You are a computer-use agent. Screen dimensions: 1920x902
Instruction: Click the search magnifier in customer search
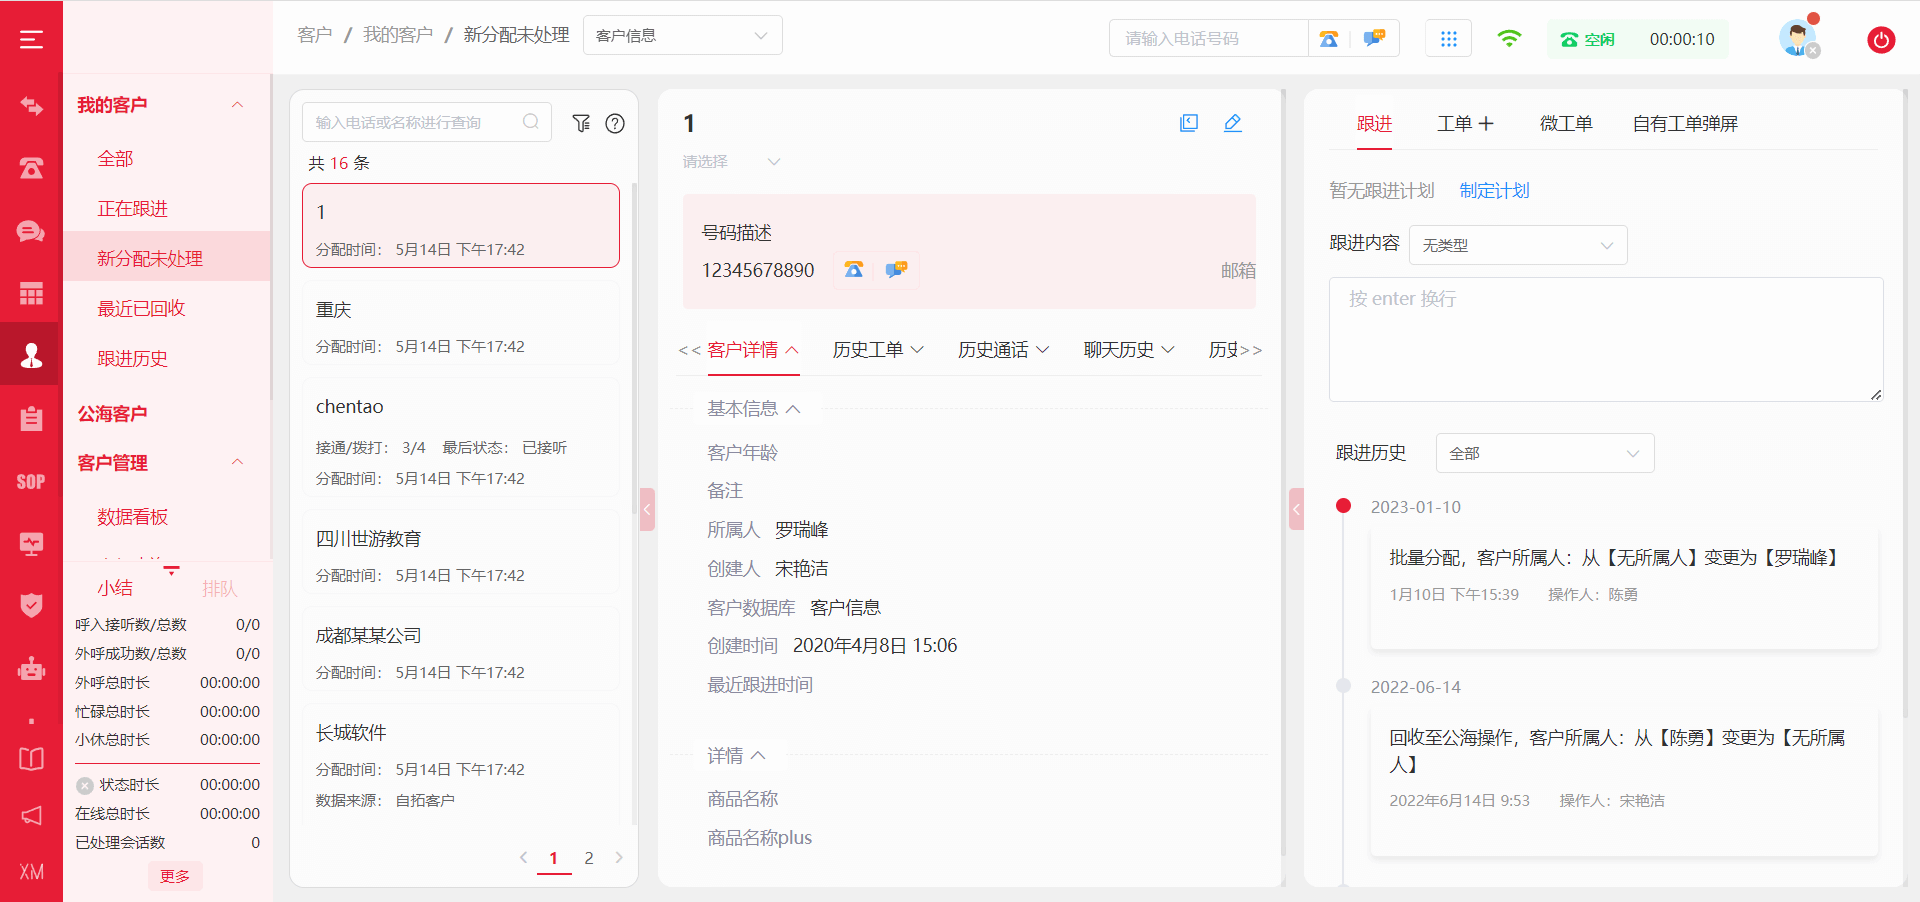(531, 122)
